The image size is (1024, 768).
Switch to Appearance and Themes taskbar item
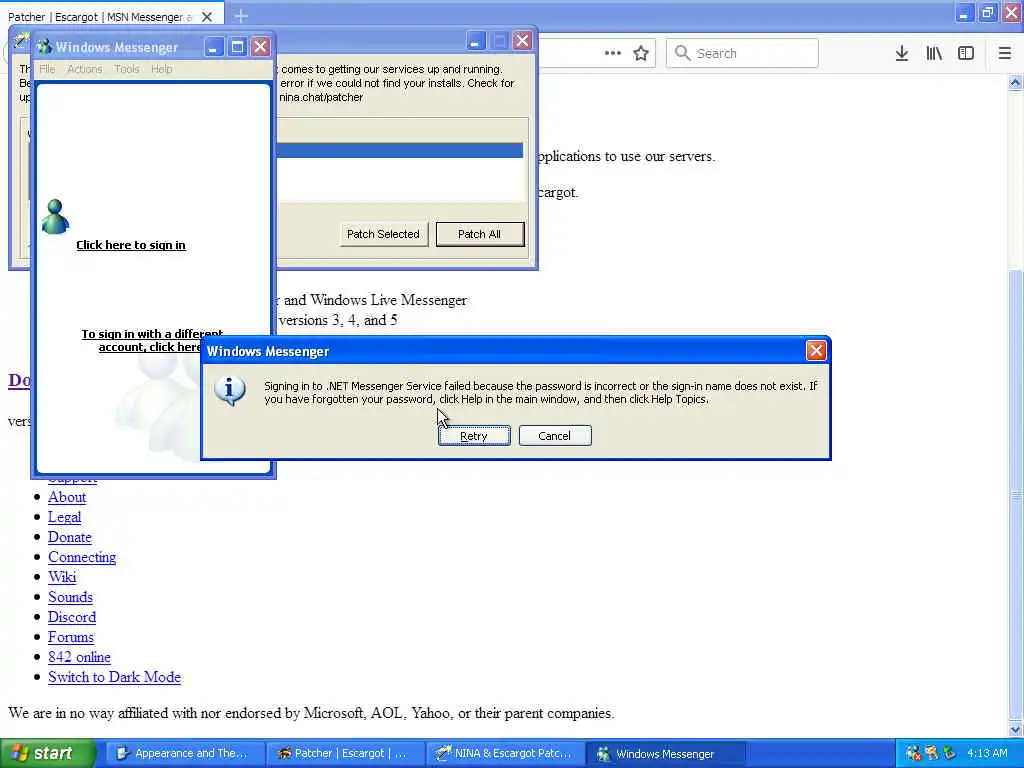pyautogui.click(x=185, y=754)
